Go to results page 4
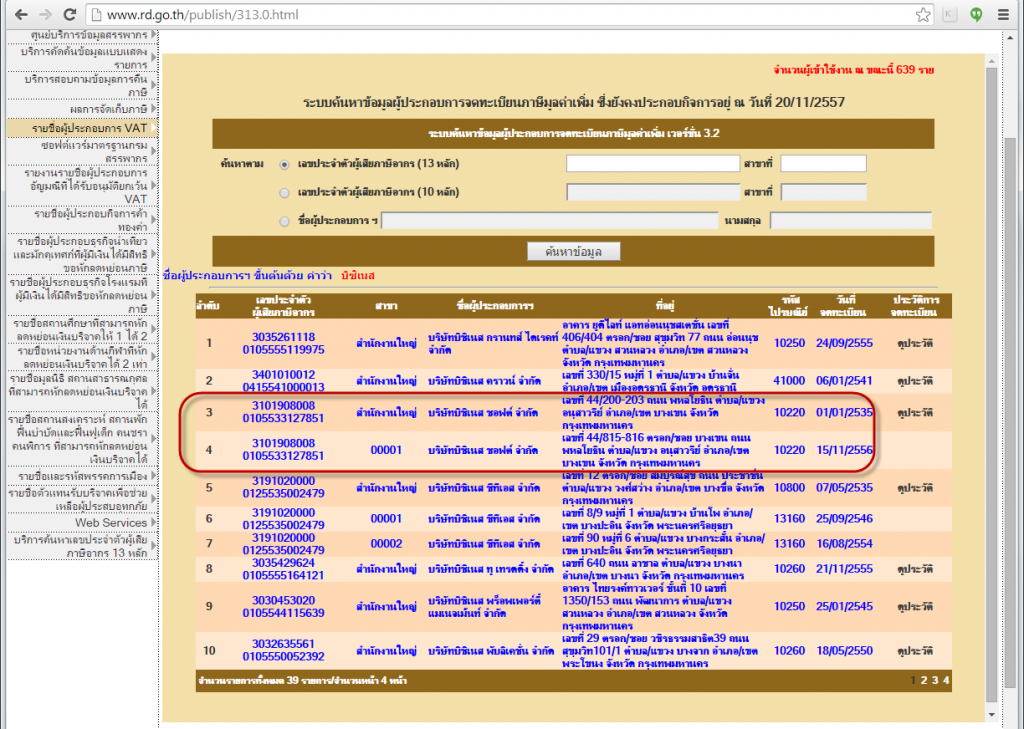 (x=945, y=680)
